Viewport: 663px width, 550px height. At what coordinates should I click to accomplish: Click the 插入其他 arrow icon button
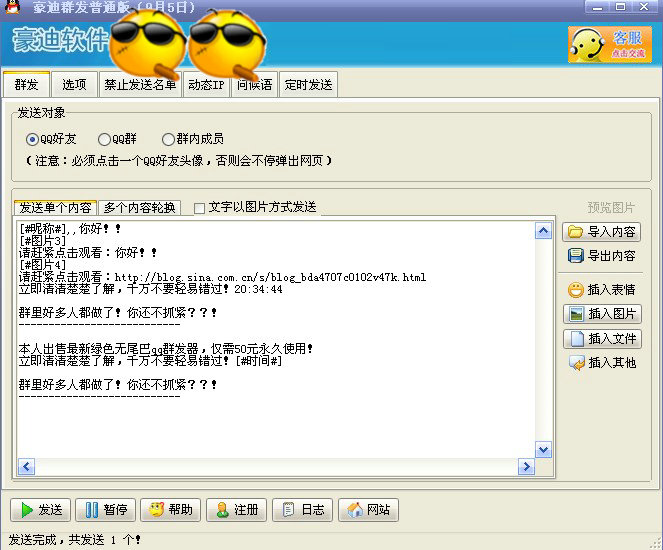click(601, 363)
